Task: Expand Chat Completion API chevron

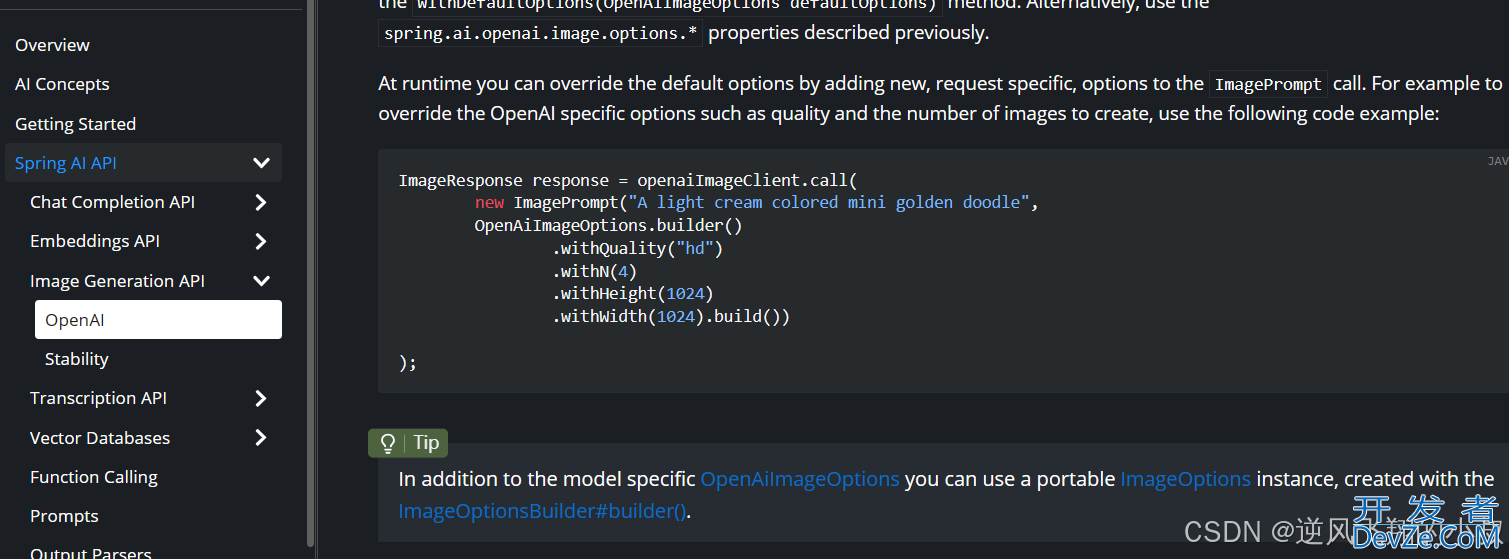Action: [261, 202]
